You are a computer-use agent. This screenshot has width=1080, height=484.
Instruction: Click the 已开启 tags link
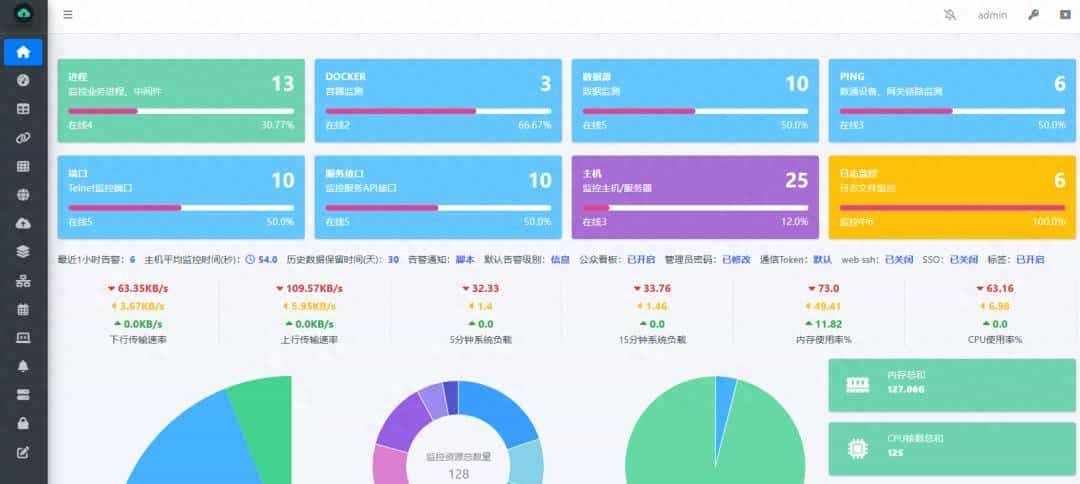[1030, 260]
